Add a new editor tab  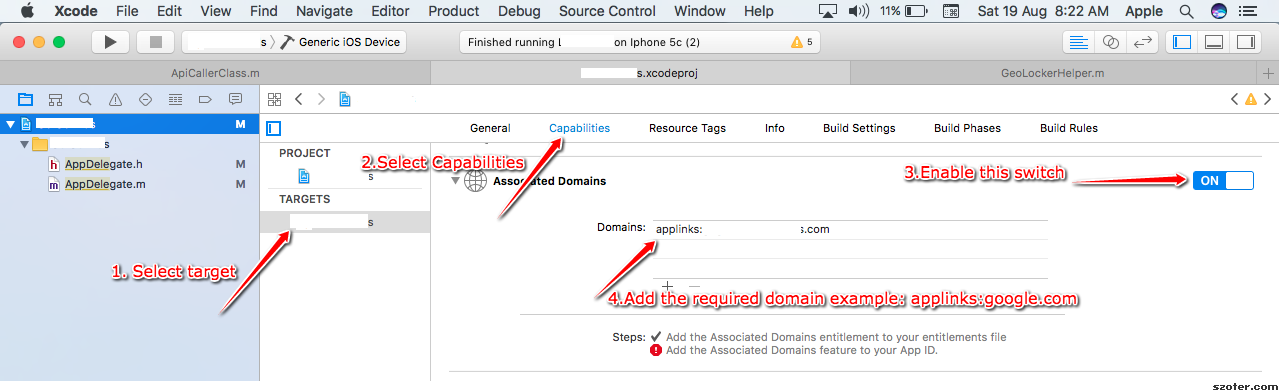point(1269,73)
